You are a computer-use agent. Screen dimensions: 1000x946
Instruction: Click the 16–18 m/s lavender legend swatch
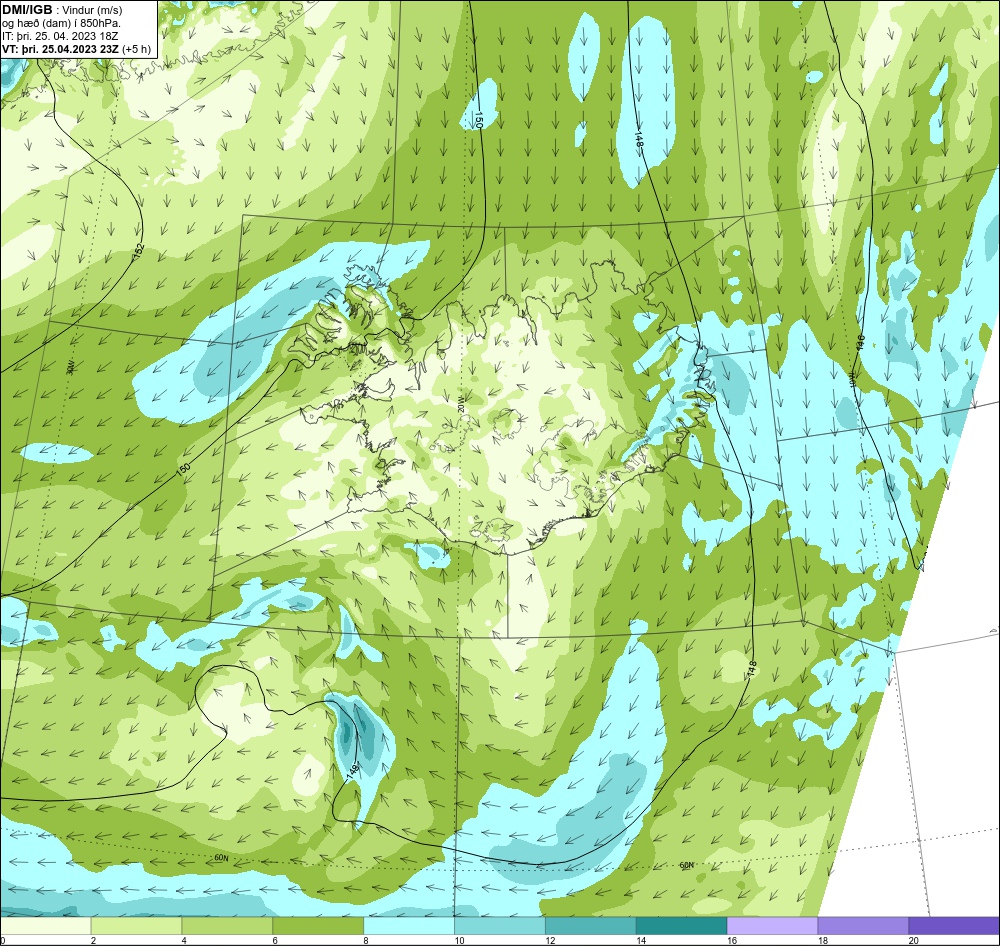point(772,925)
